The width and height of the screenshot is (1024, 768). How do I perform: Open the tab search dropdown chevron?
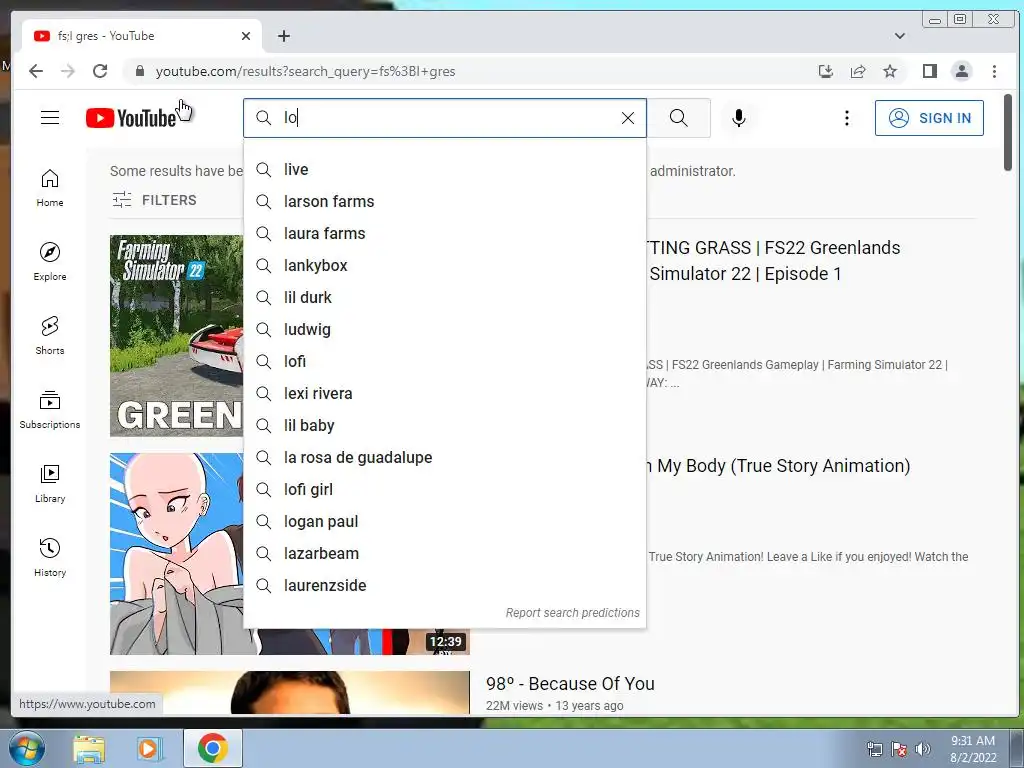coord(900,36)
